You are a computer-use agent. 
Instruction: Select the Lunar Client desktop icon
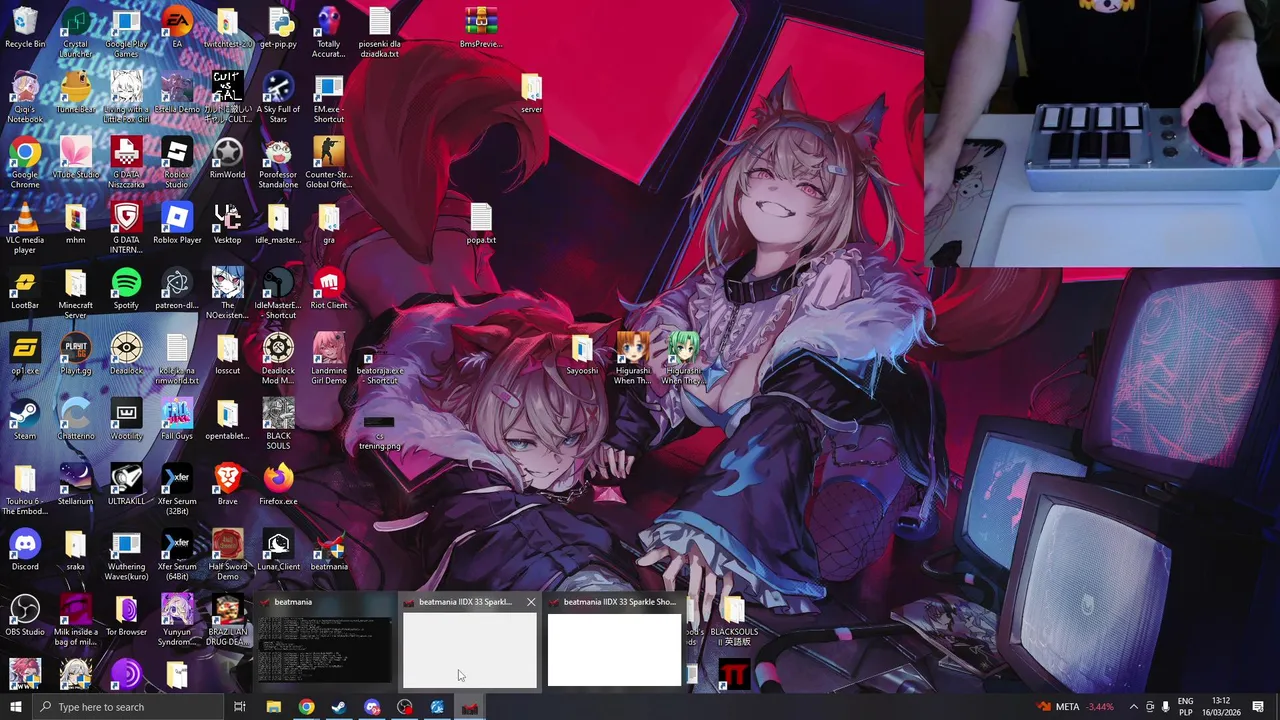click(x=278, y=551)
